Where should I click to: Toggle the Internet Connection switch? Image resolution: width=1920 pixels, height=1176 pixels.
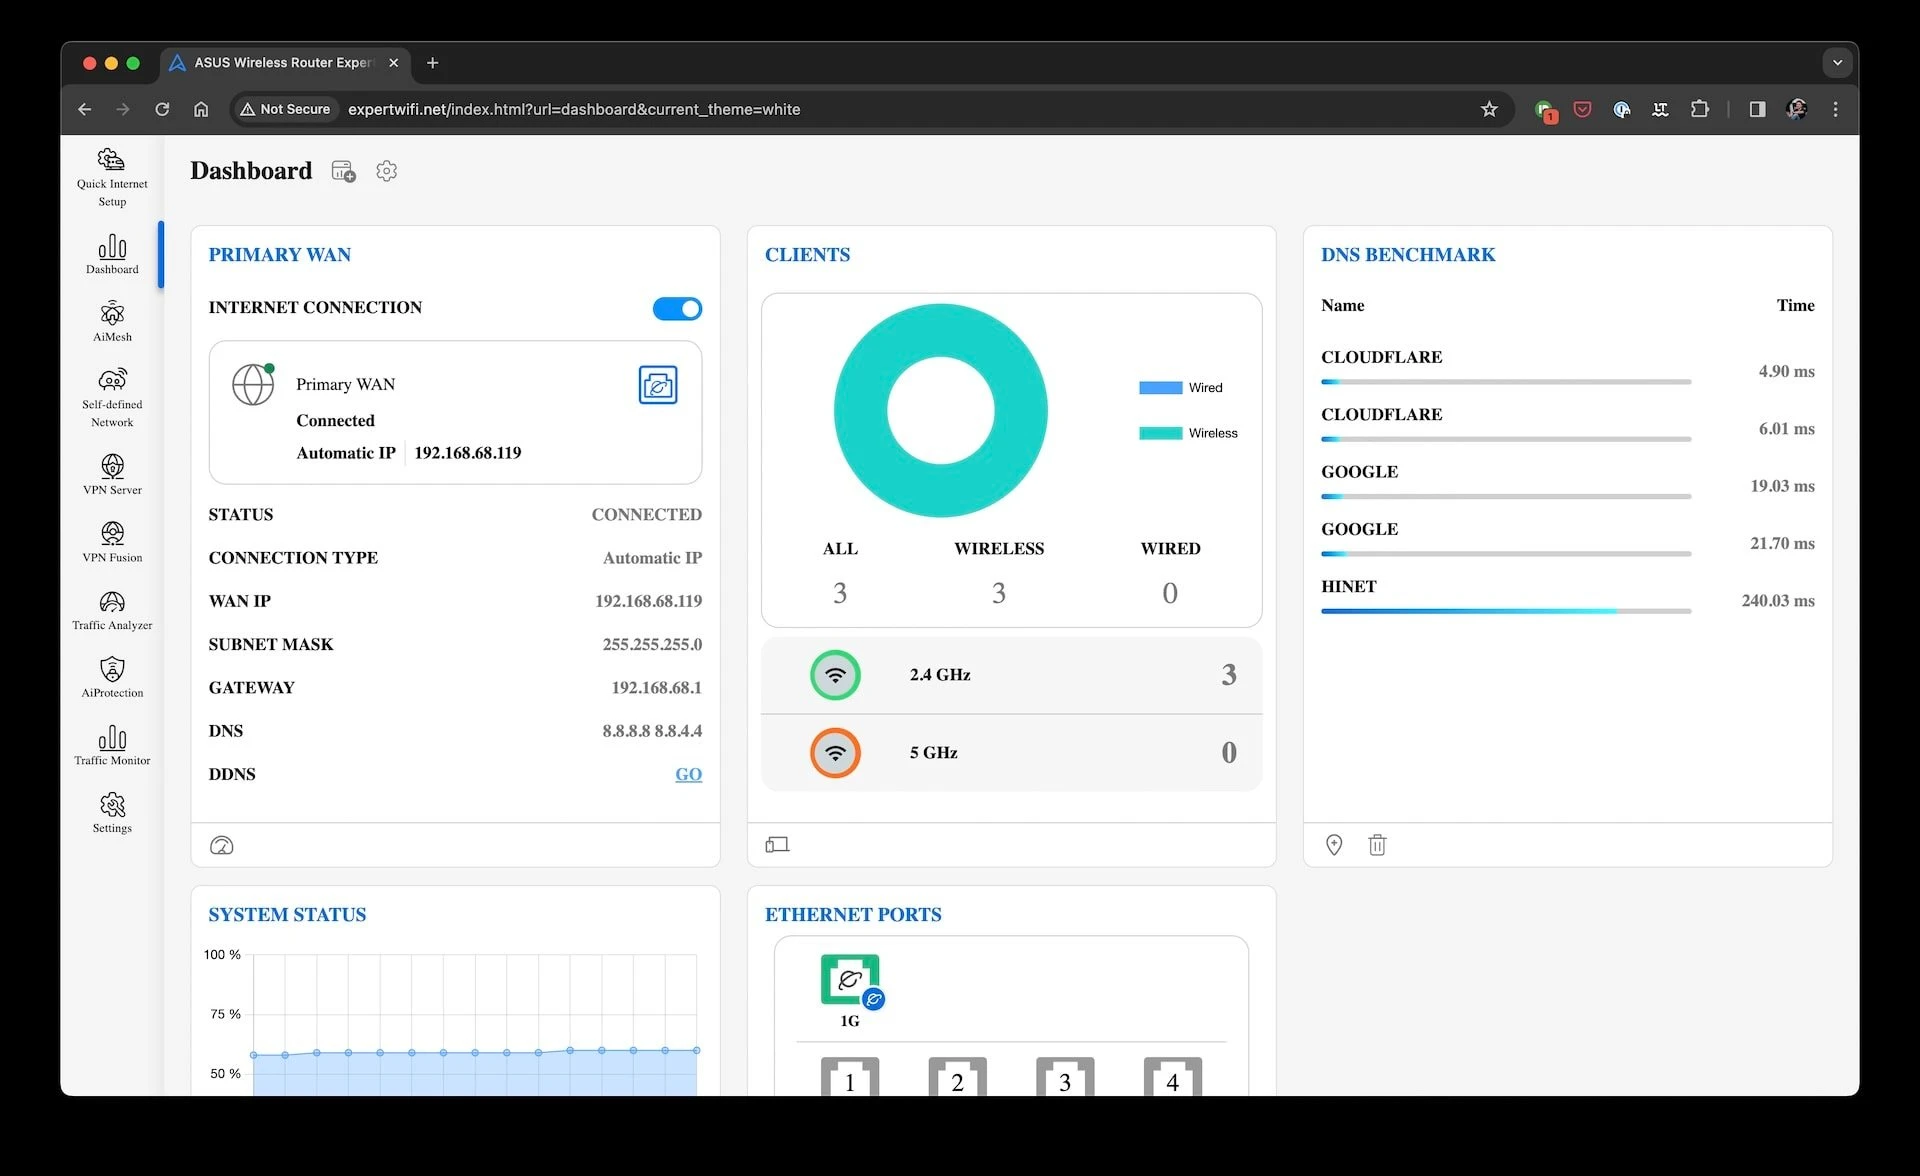click(677, 309)
